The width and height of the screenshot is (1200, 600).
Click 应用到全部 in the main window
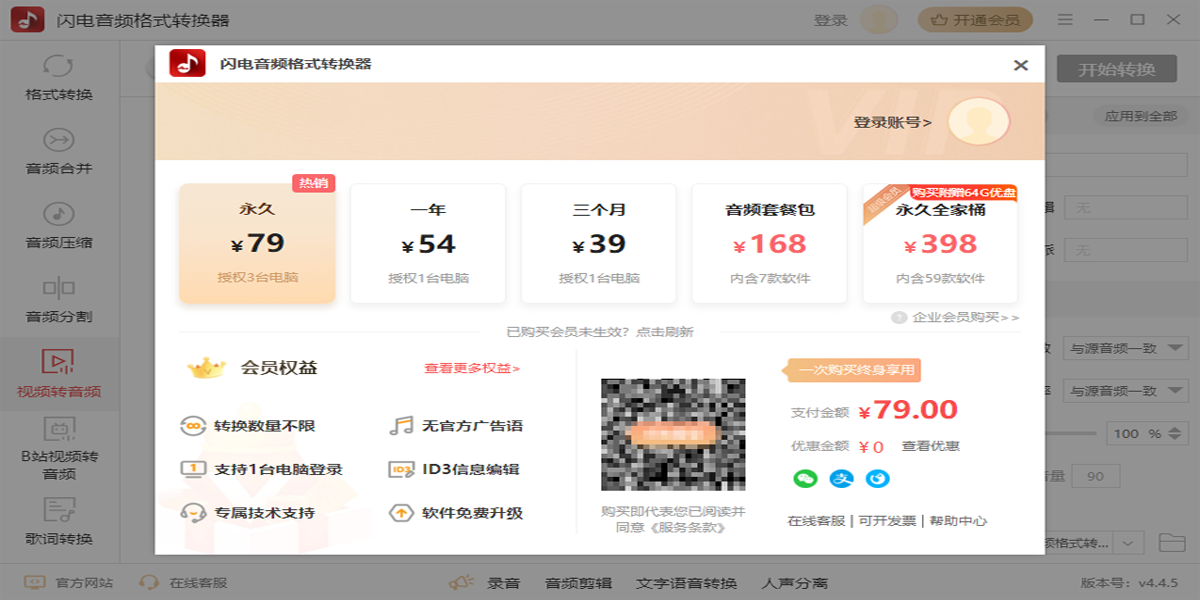pos(1141,116)
